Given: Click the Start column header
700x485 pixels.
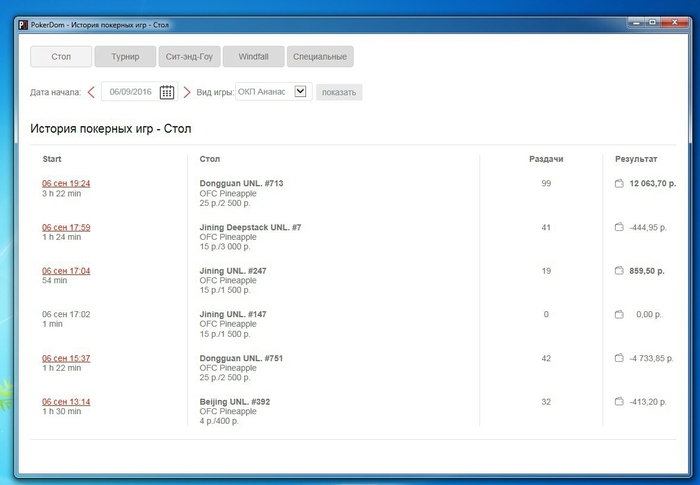Looking at the screenshot, I should 52,159.
